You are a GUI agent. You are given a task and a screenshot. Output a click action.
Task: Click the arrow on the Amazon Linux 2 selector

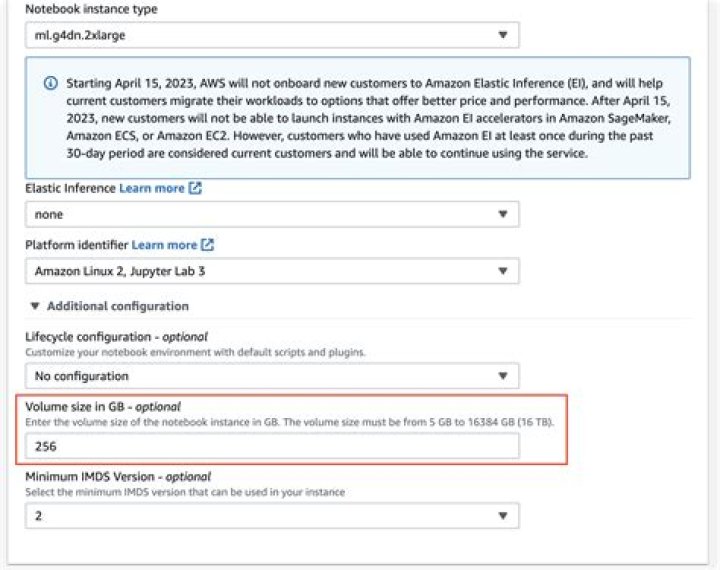tap(501, 271)
